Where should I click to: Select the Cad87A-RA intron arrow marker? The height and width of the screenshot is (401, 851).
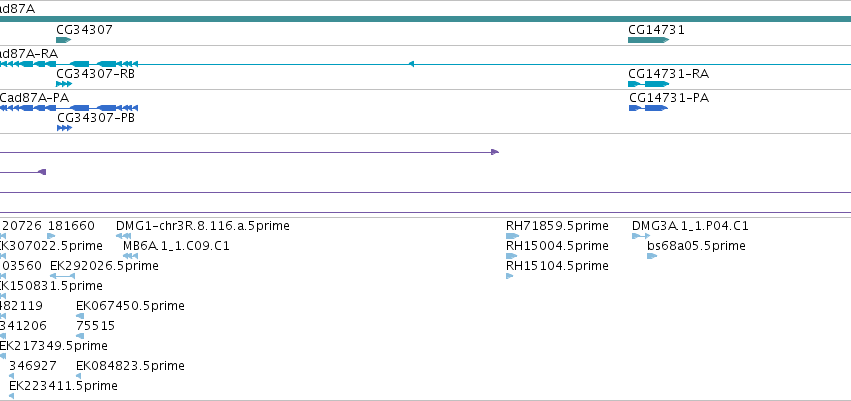(x=411, y=64)
